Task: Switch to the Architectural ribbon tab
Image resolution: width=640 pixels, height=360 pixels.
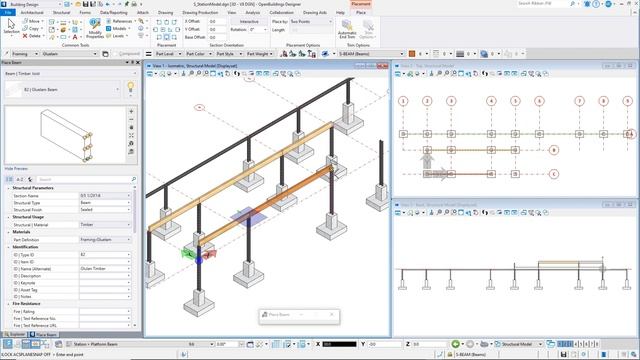Action: coord(32,13)
